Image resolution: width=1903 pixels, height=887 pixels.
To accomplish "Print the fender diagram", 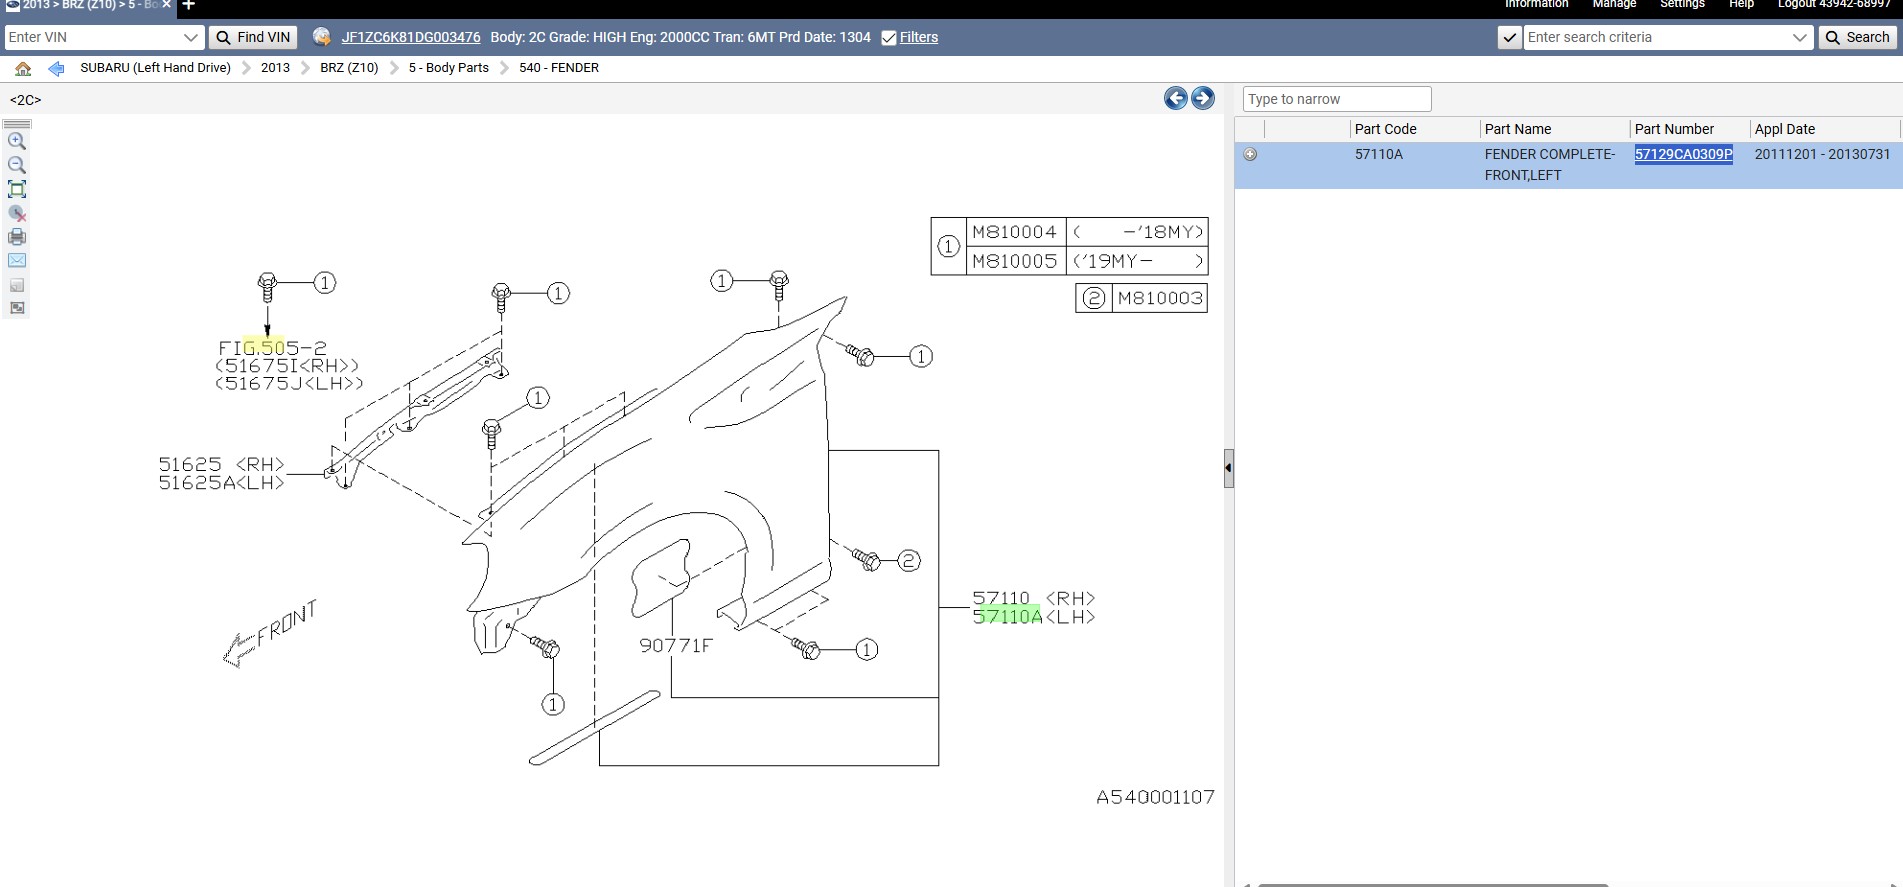I will pos(17,237).
